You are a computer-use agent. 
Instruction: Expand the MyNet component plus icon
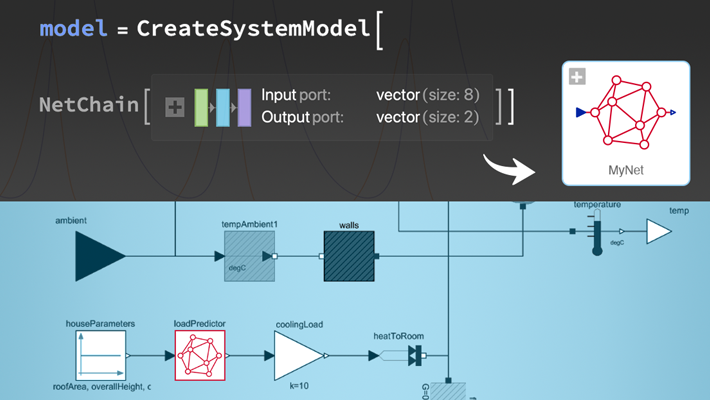[x=577, y=77]
